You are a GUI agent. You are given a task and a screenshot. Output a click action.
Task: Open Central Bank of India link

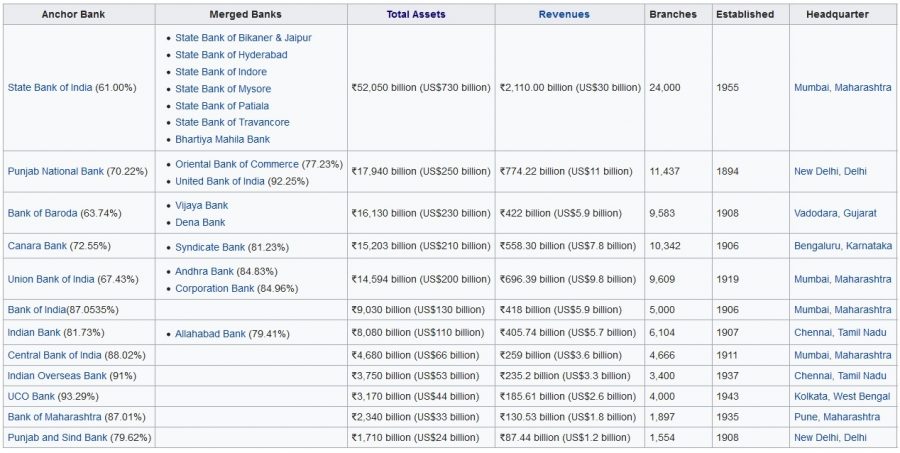click(x=55, y=355)
